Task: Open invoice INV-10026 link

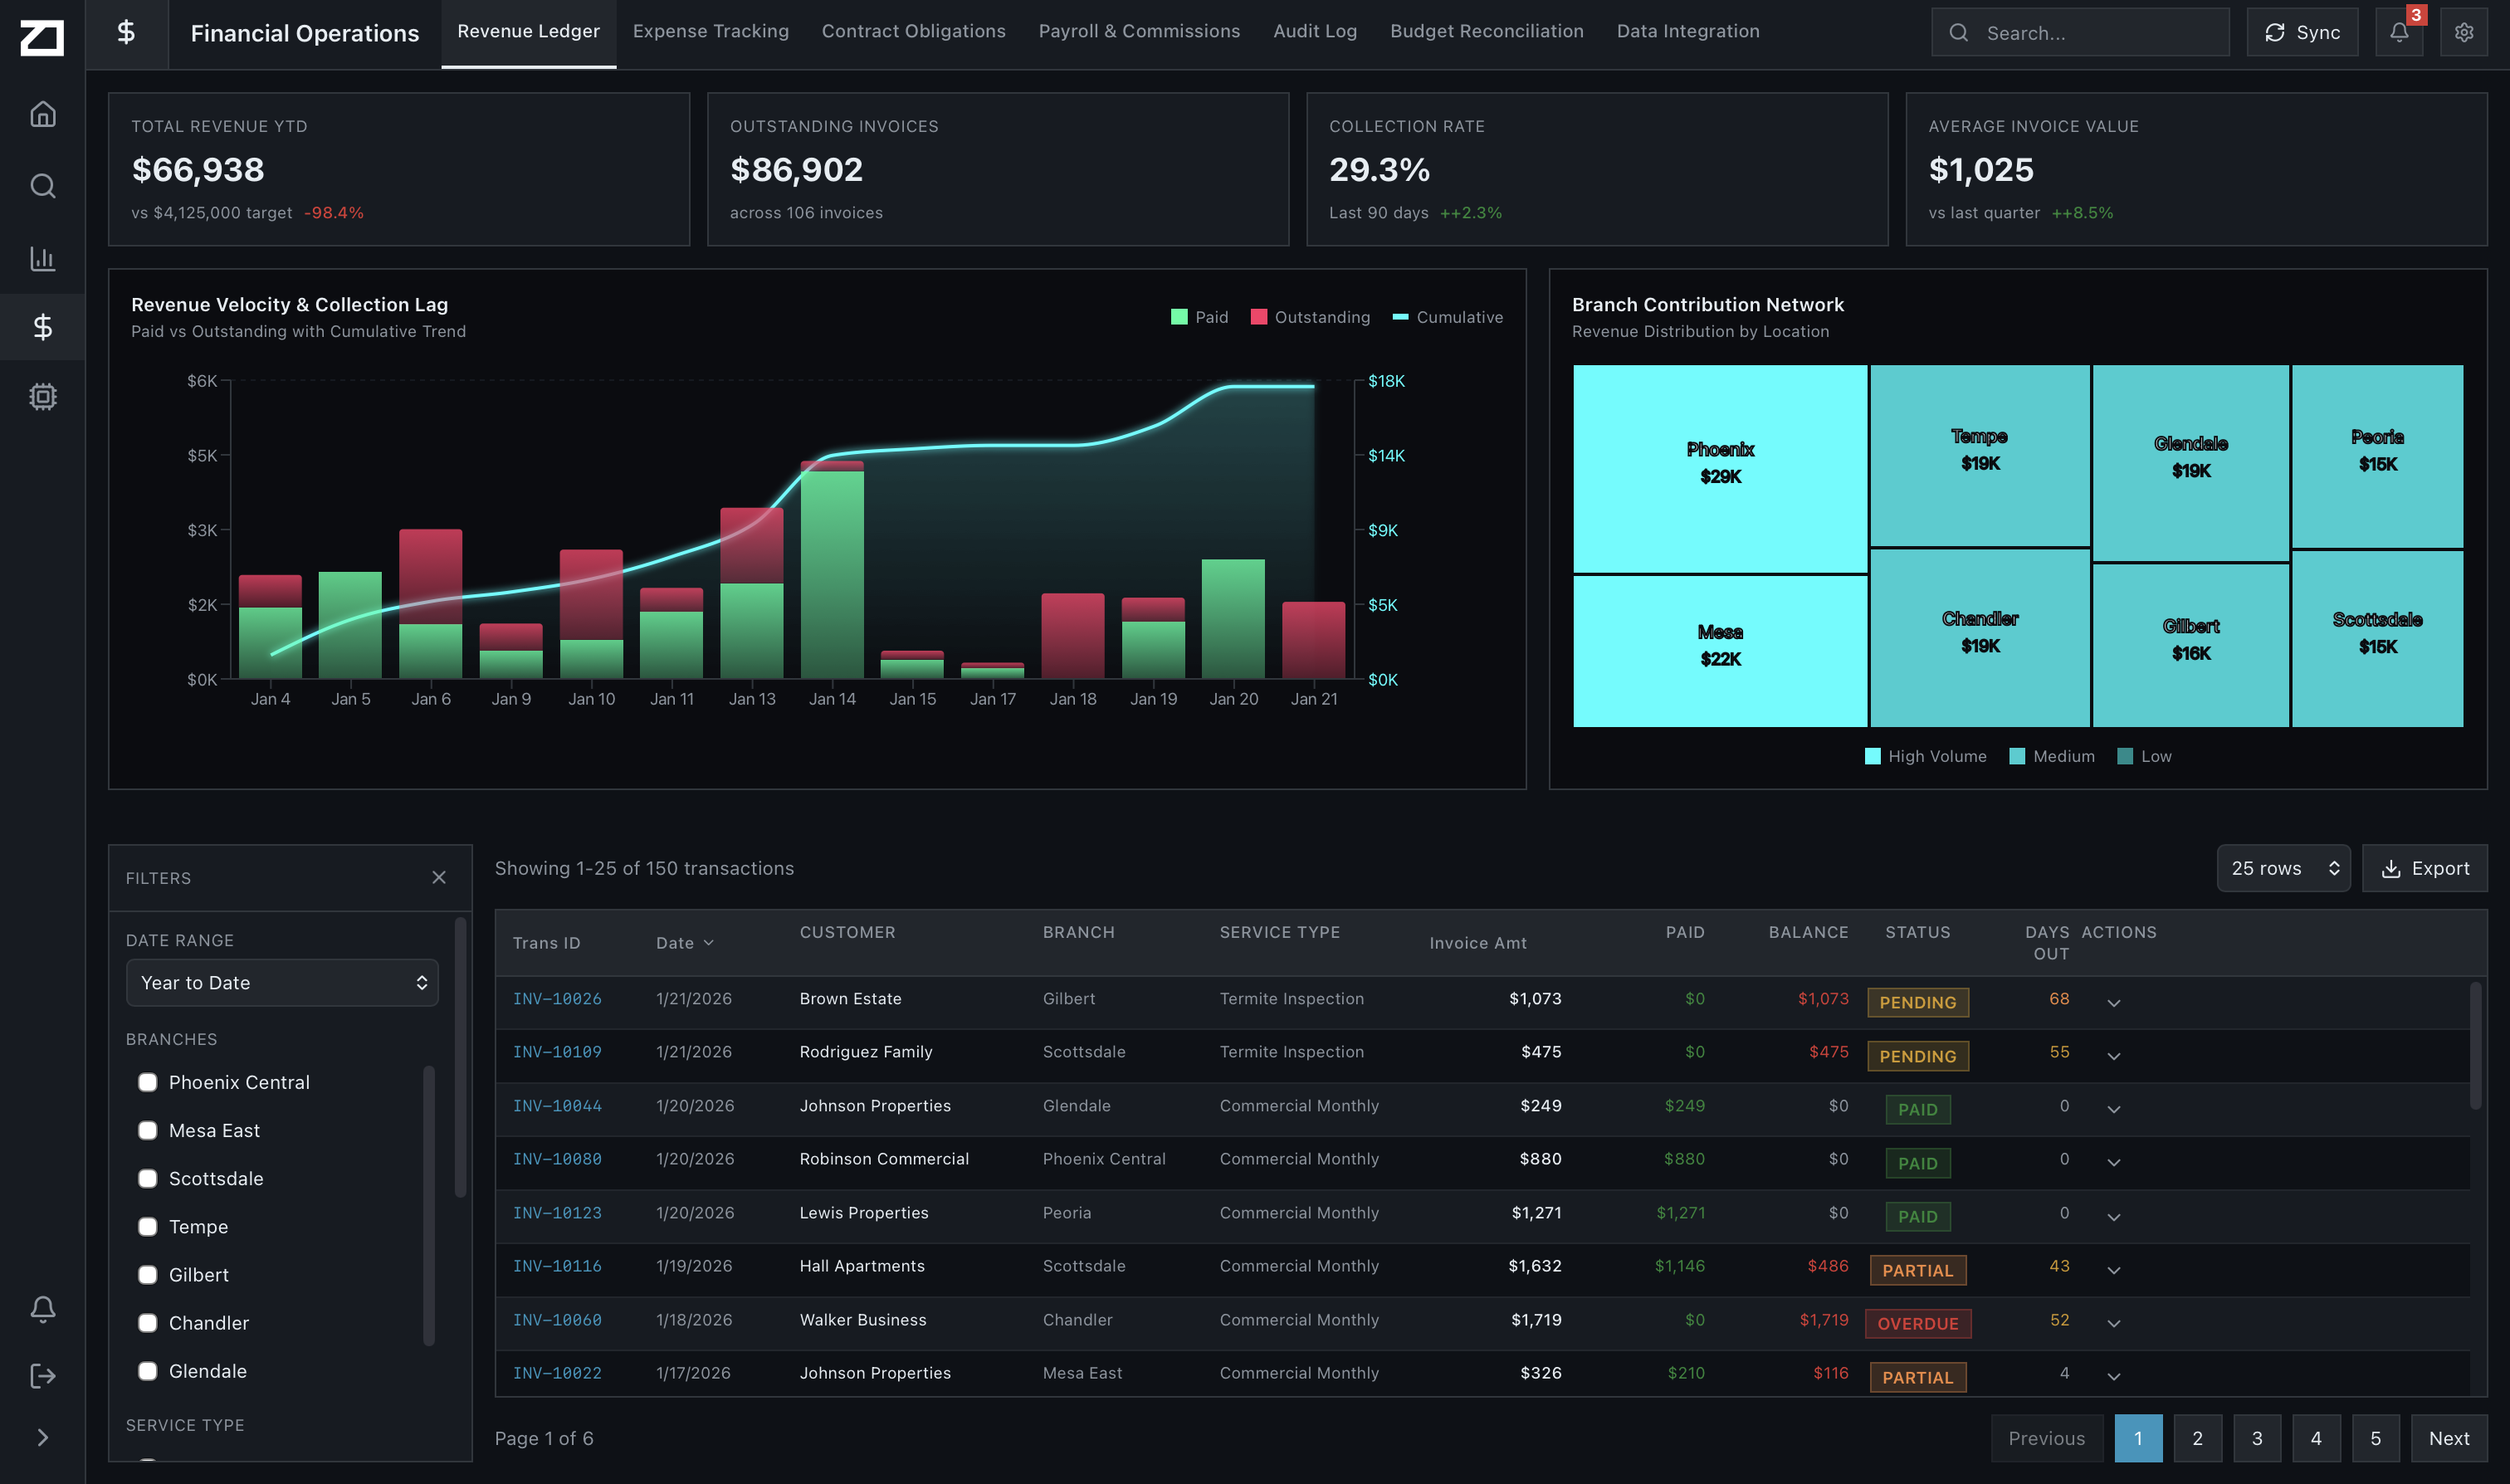Action: coord(557,998)
